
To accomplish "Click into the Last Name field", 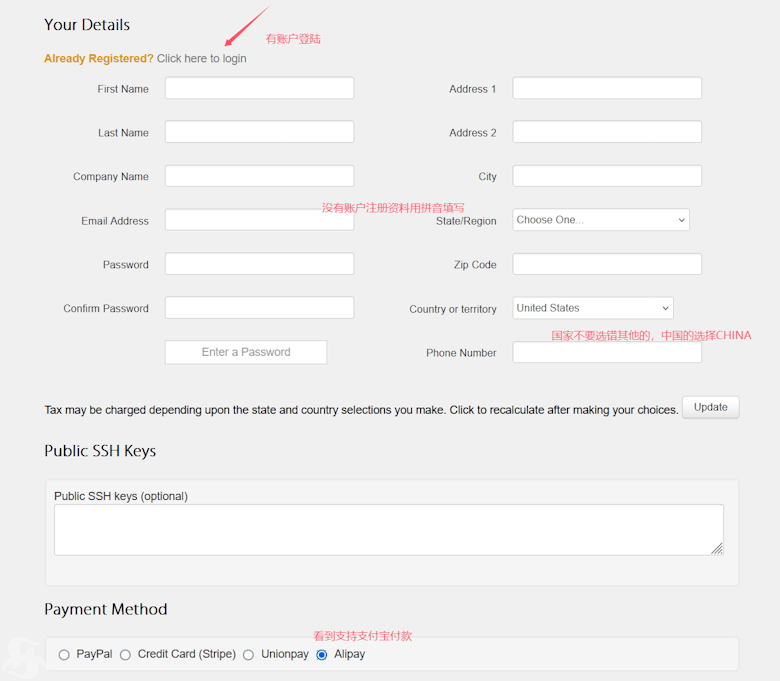I will point(259,132).
